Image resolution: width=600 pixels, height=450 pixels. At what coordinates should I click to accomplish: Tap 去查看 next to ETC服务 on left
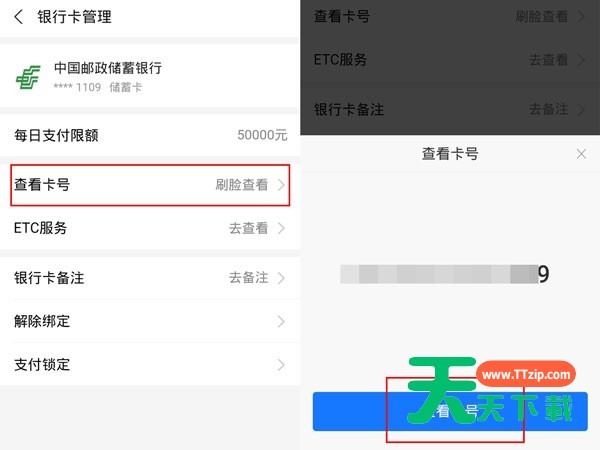point(249,228)
